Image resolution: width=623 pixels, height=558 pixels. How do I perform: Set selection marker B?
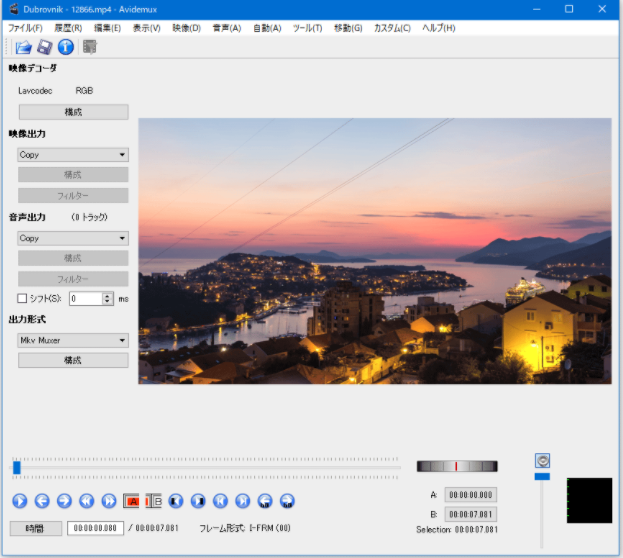(153, 501)
